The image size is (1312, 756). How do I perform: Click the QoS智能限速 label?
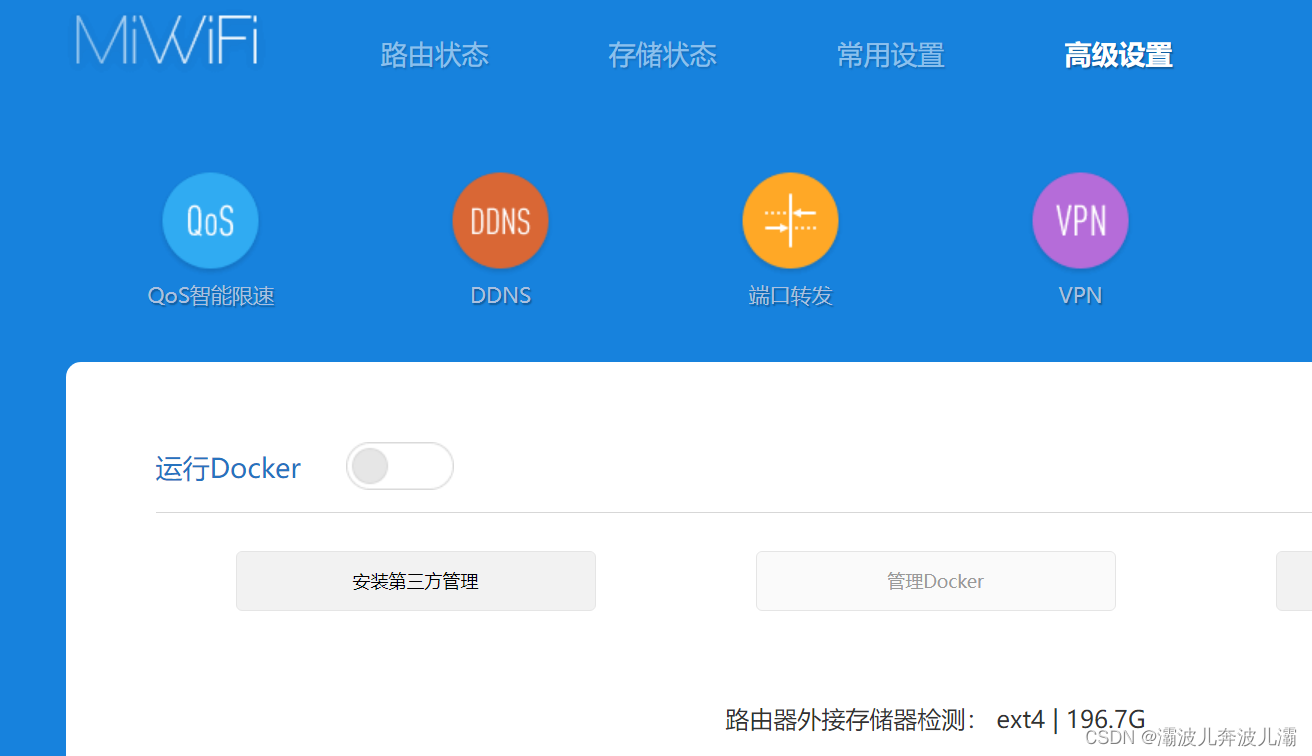point(211,296)
